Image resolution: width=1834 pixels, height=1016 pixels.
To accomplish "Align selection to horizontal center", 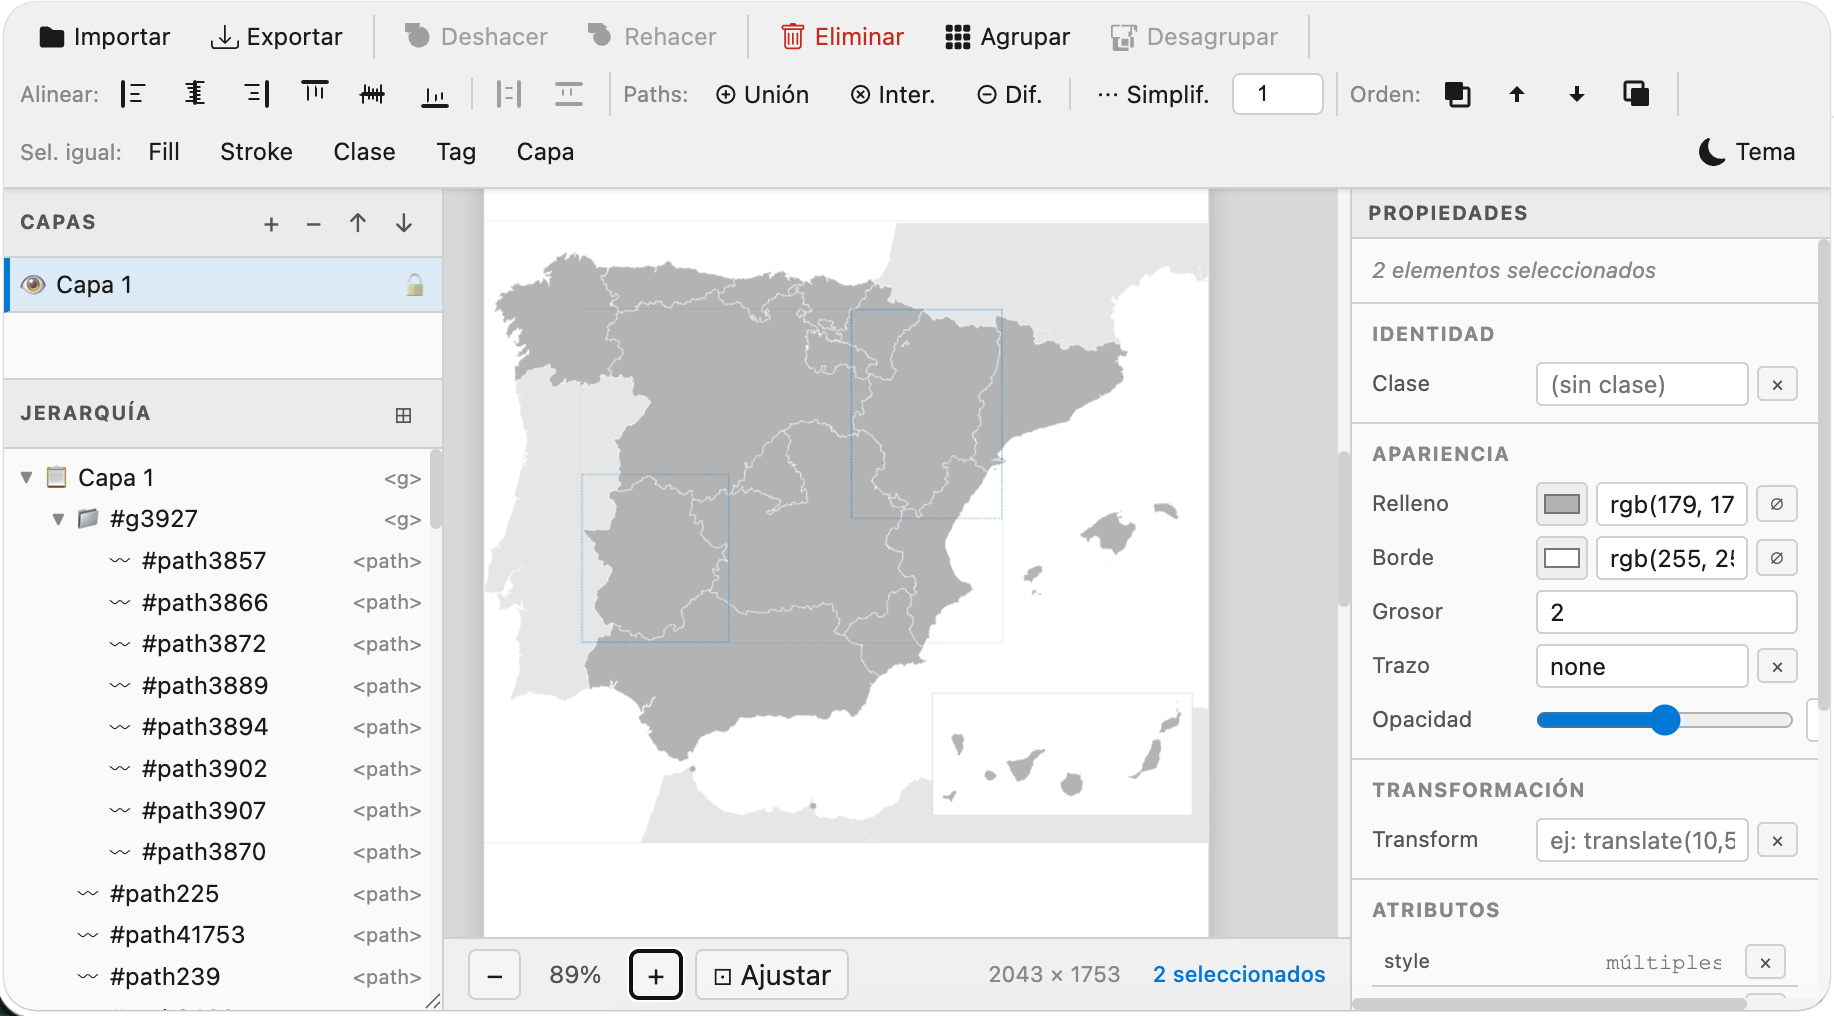I will click(195, 94).
